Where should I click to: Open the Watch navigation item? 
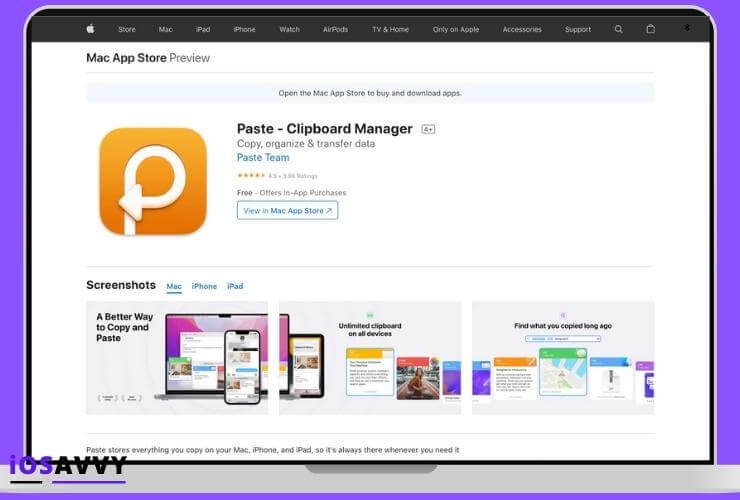click(289, 29)
